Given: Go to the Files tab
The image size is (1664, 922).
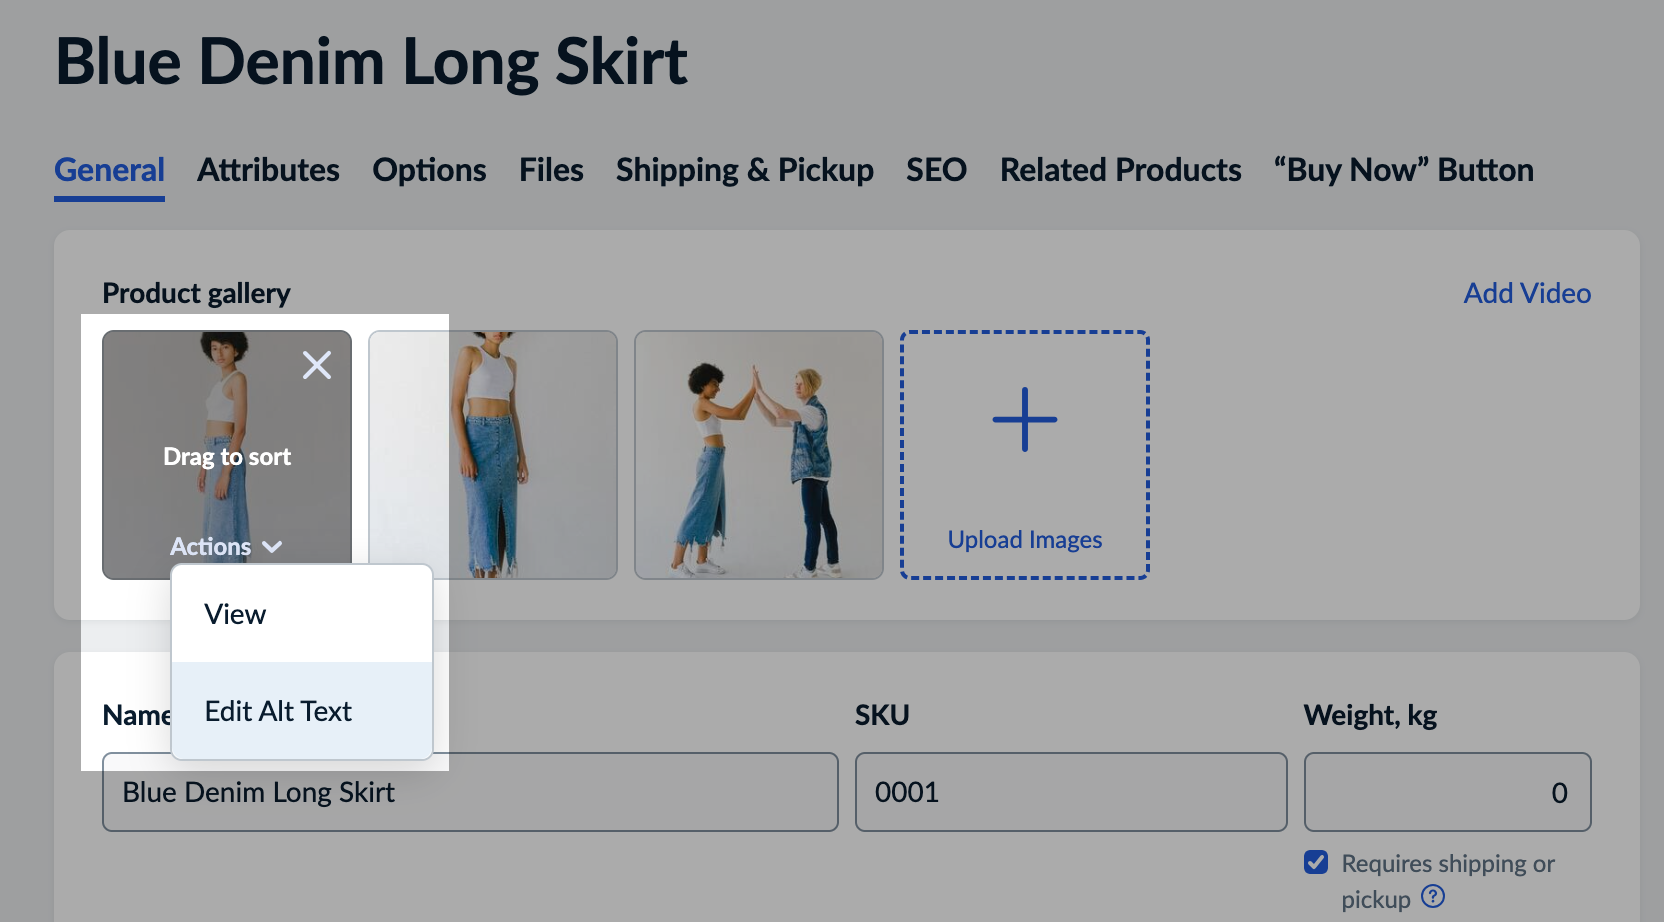Looking at the screenshot, I should point(551,170).
